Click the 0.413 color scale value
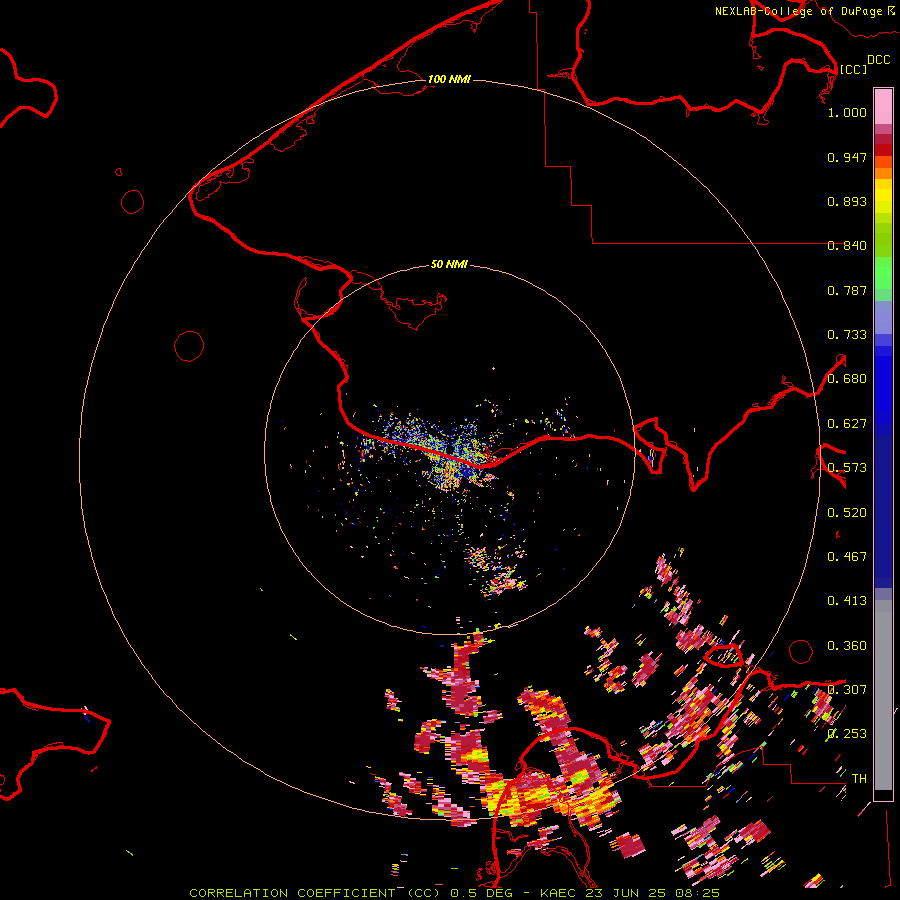The image size is (900, 900). (x=847, y=601)
